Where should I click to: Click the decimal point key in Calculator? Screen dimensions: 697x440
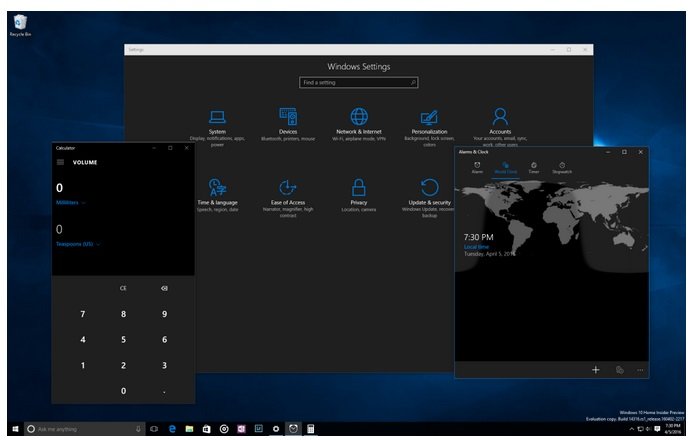tap(164, 391)
